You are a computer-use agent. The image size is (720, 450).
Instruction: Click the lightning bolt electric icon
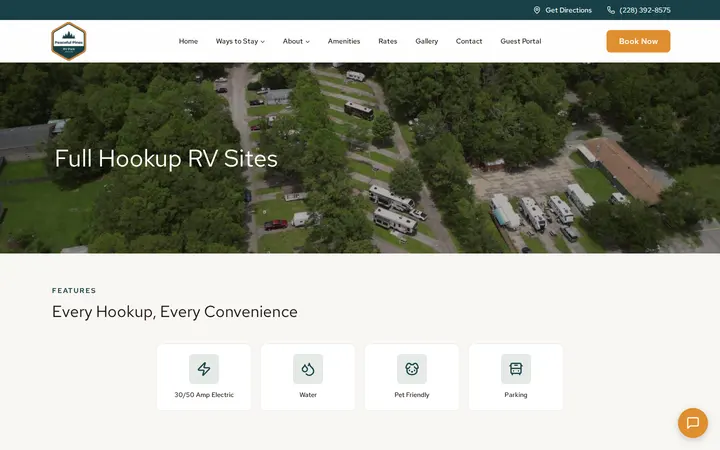pos(204,369)
